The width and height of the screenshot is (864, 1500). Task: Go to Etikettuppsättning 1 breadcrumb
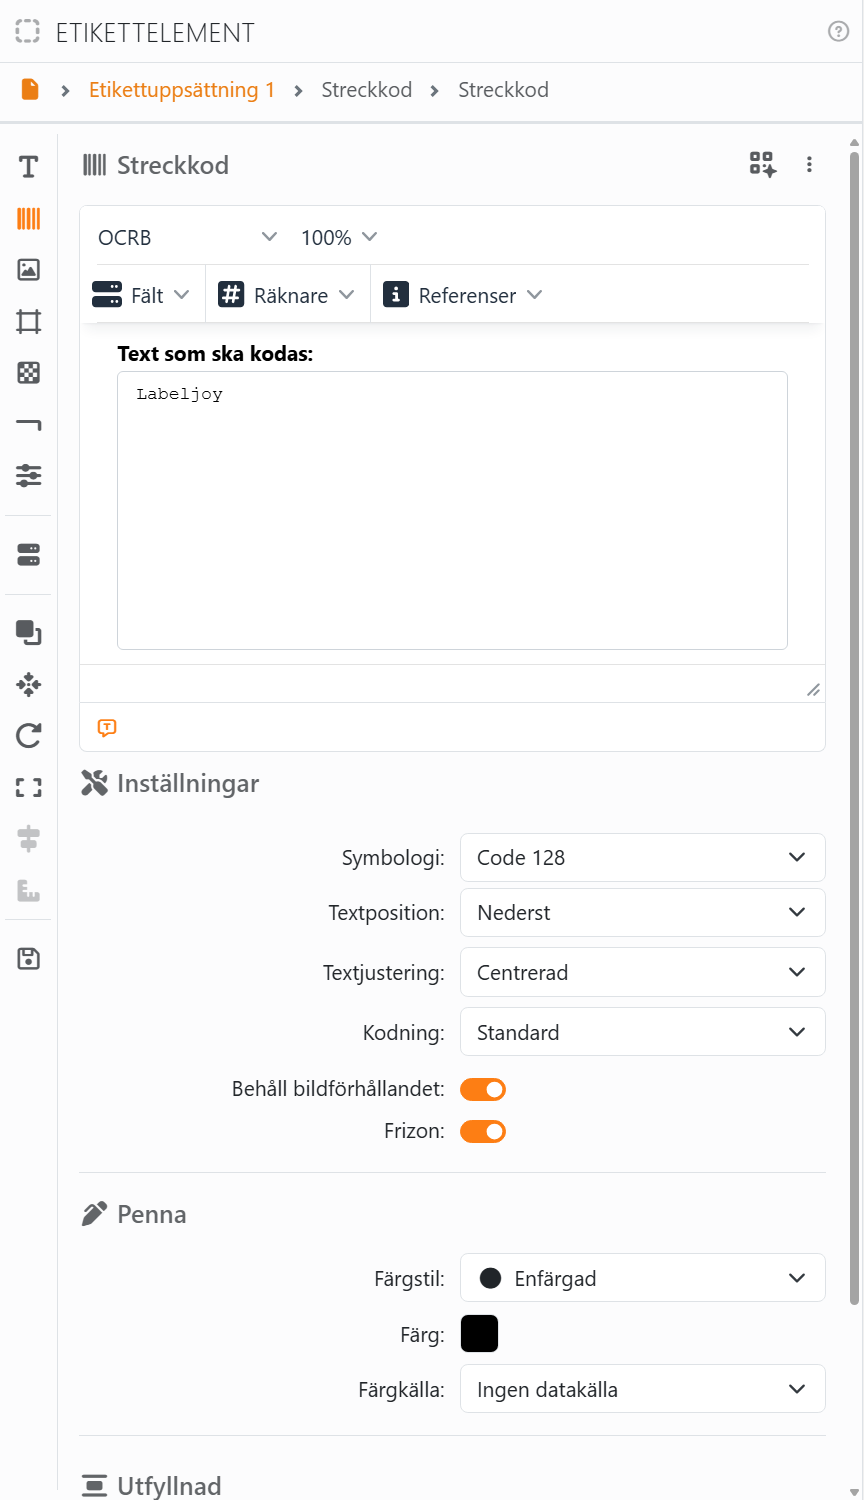tap(182, 90)
